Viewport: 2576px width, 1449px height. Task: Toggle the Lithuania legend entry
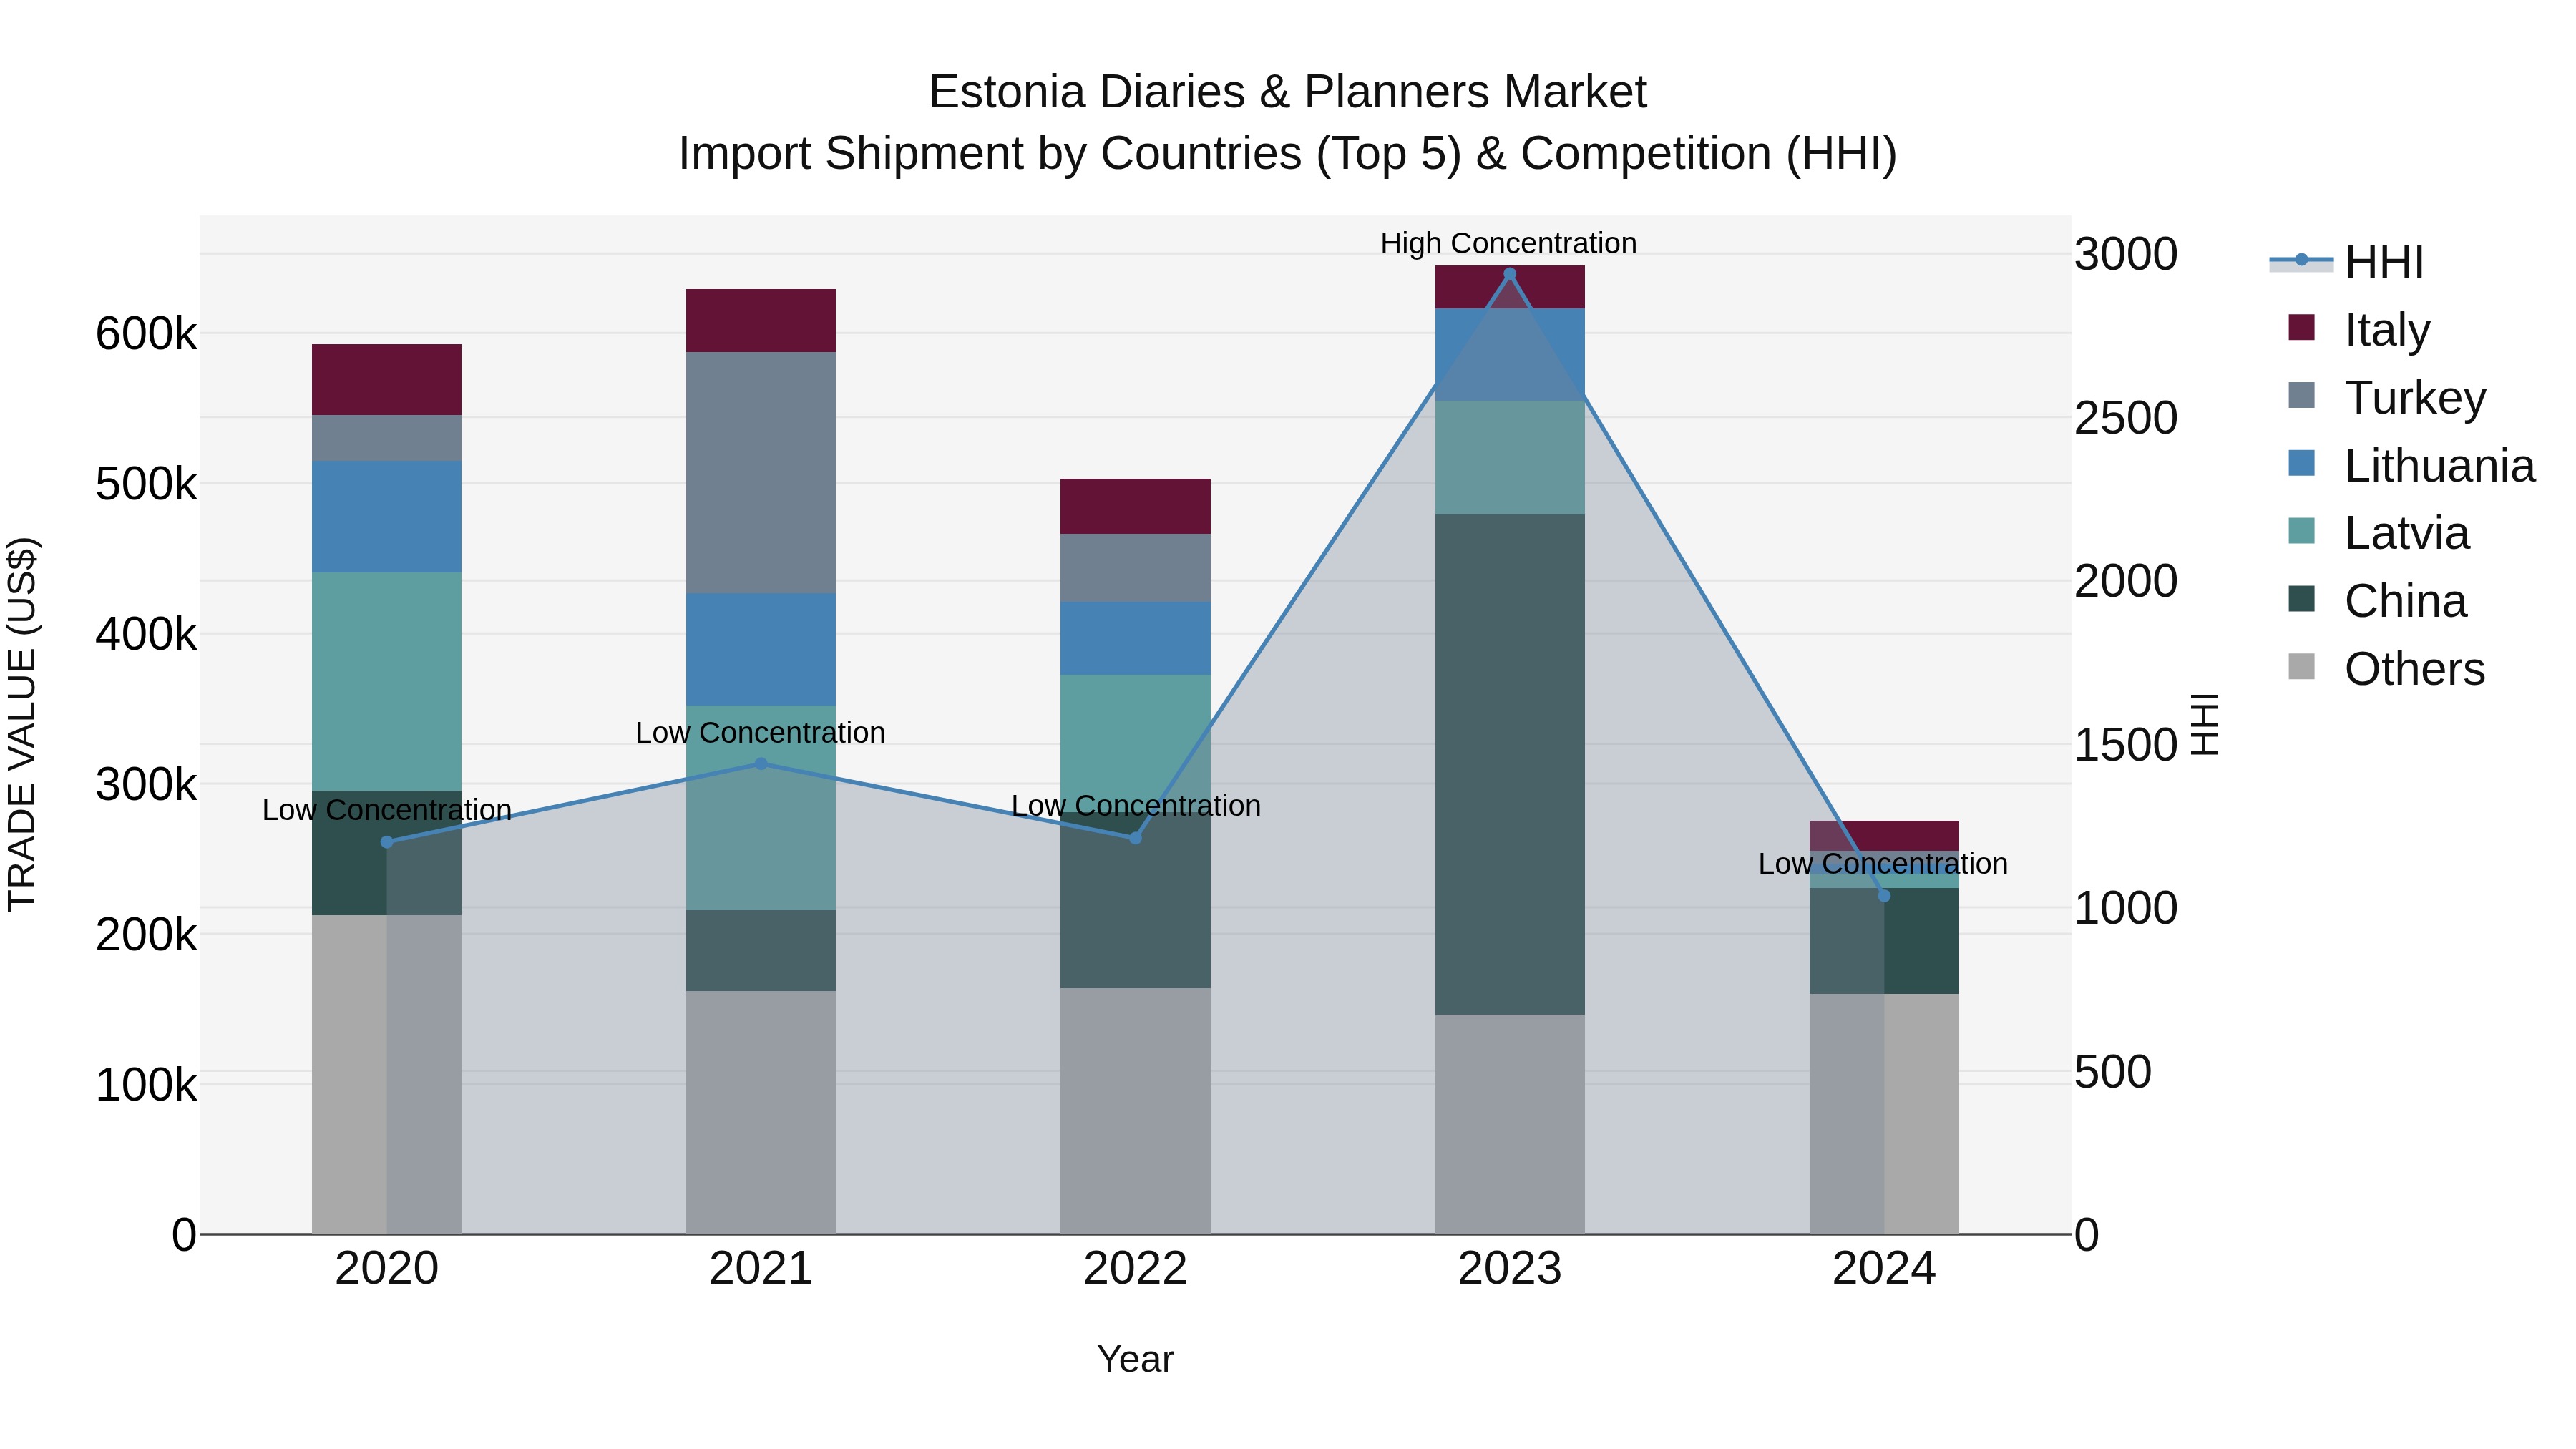[2411, 466]
